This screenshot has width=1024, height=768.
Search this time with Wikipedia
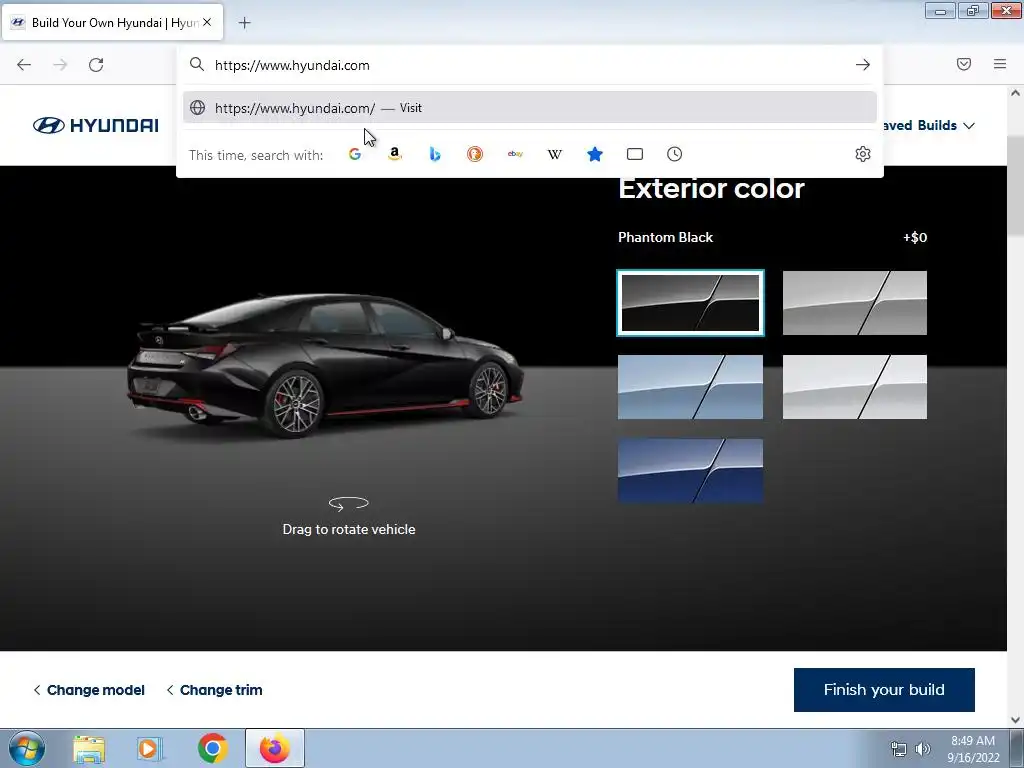[554, 154]
